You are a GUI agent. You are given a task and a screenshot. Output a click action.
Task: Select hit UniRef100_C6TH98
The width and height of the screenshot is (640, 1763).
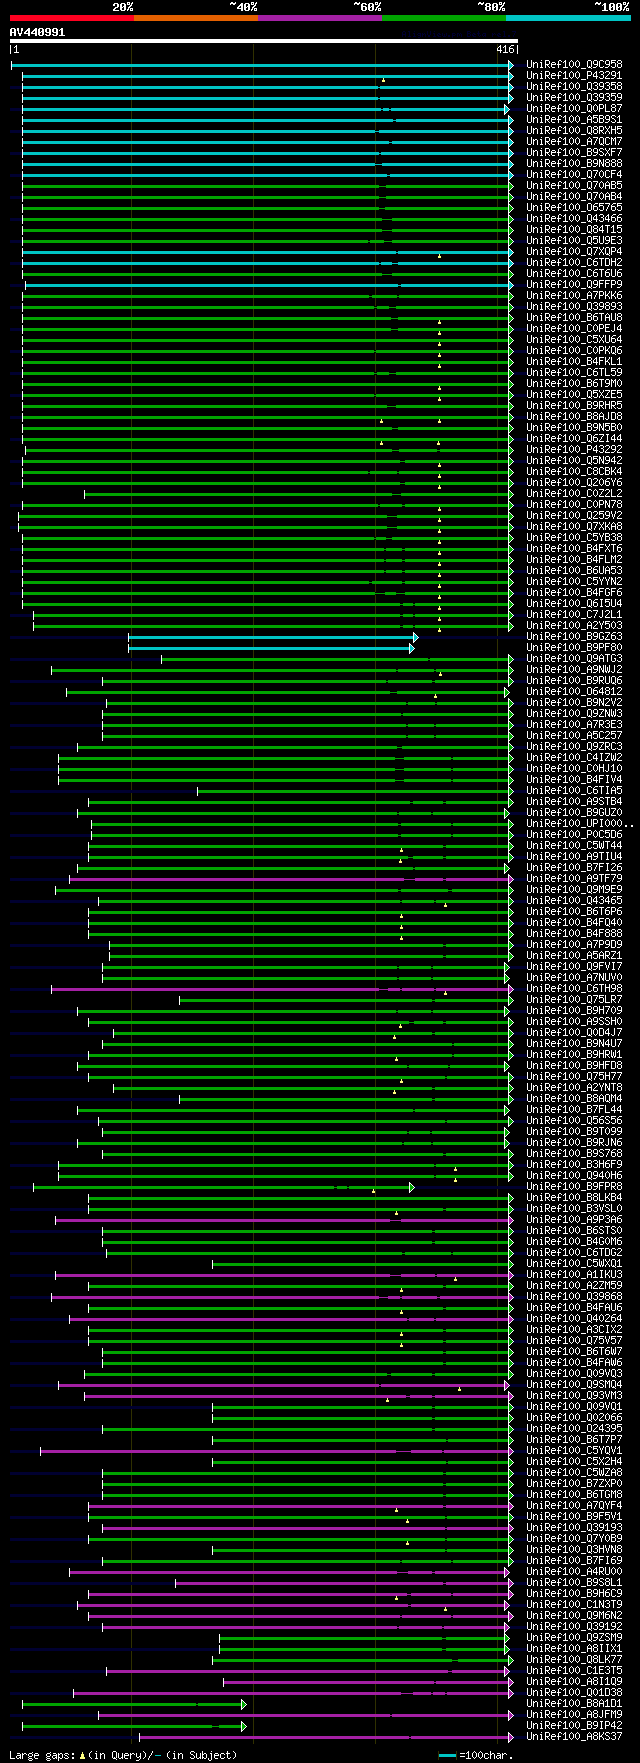click(x=574, y=989)
